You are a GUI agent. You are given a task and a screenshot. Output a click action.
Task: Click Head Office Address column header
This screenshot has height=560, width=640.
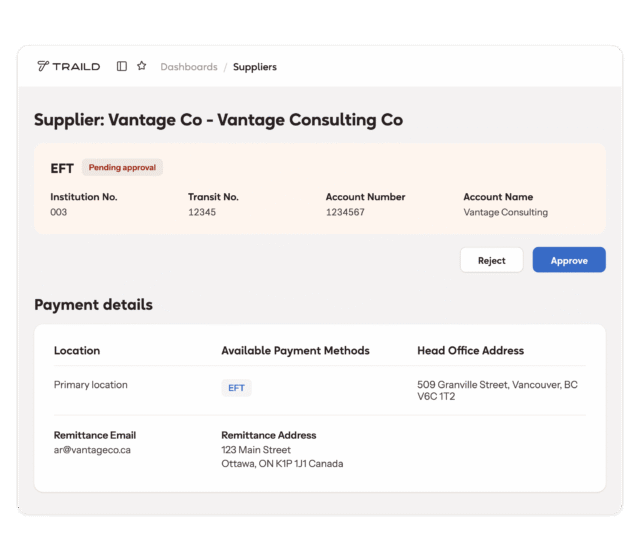(x=471, y=351)
